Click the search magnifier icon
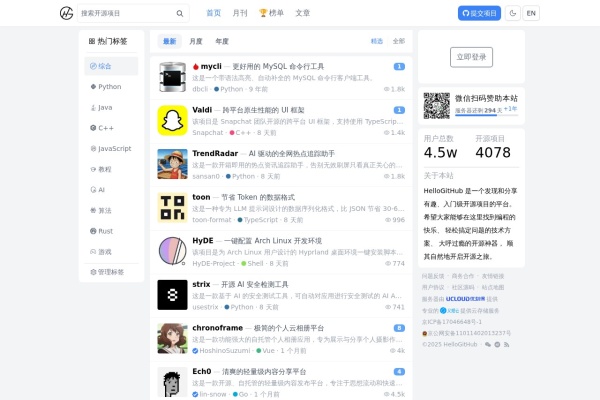 [x=180, y=14]
